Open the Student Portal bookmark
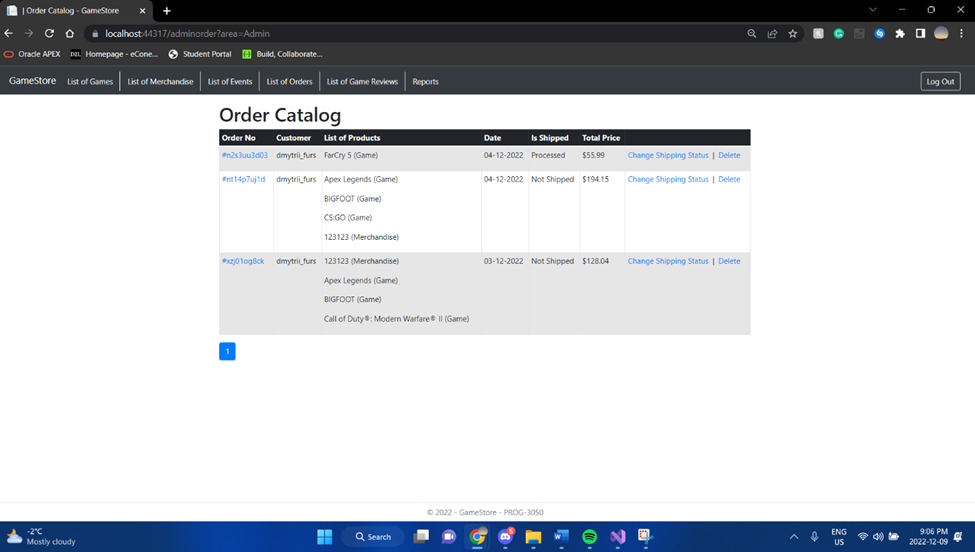The image size is (975, 552). coord(200,54)
